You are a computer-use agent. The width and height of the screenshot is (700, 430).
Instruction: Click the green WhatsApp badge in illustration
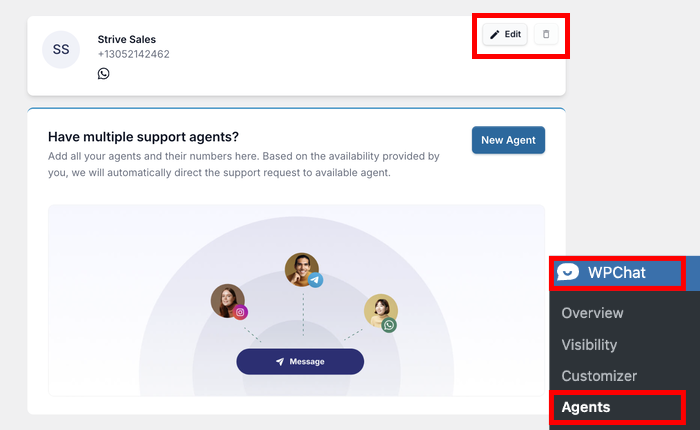point(389,325)
